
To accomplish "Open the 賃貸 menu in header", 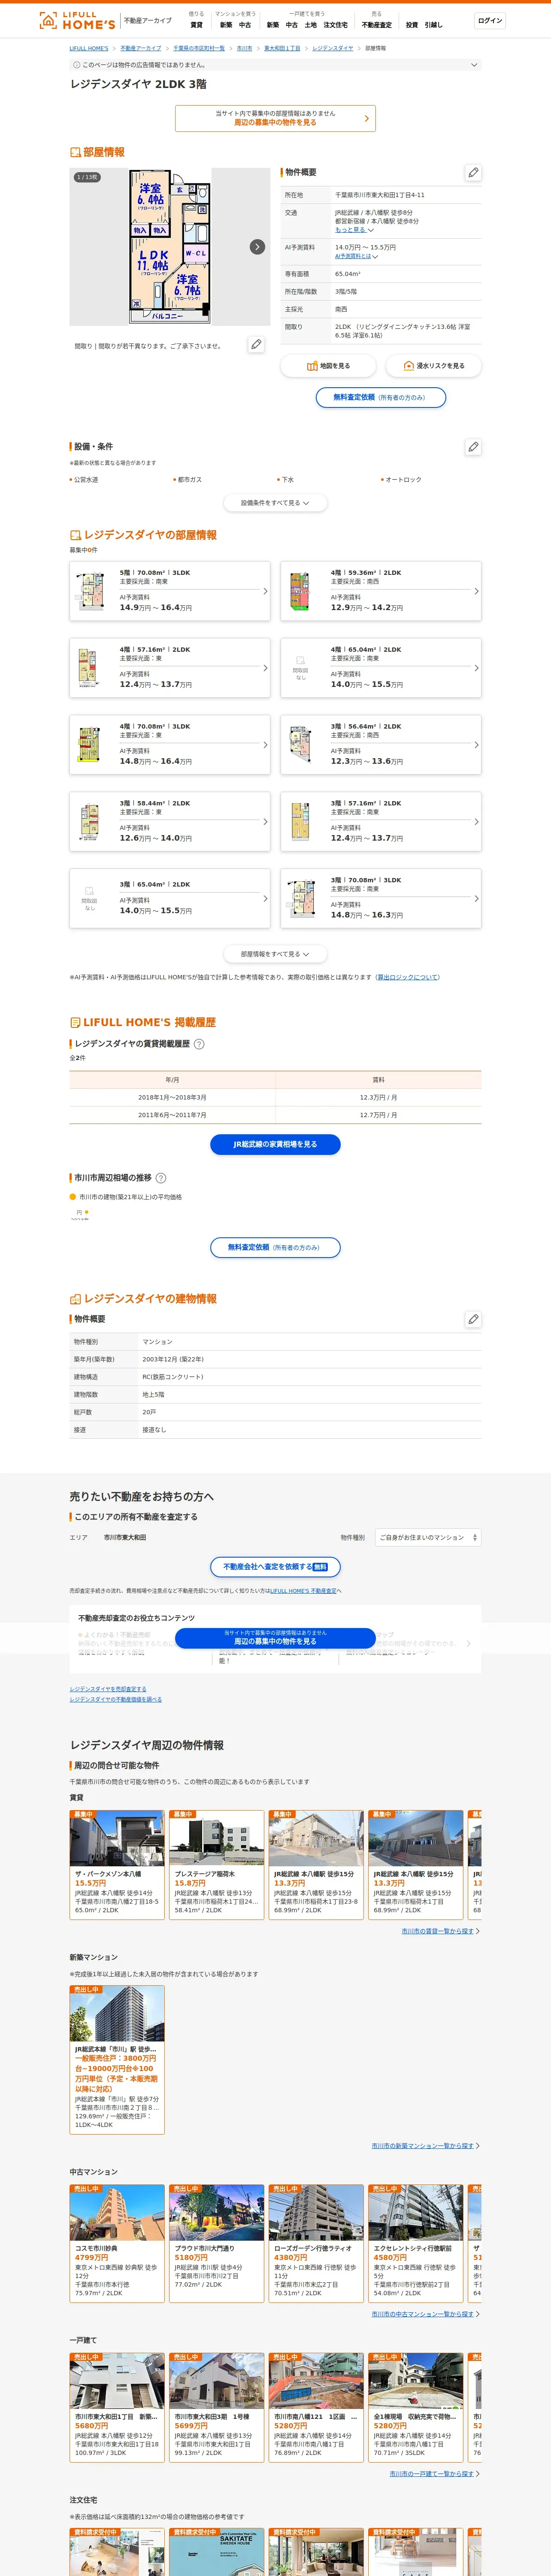I will tap(196, 25).
